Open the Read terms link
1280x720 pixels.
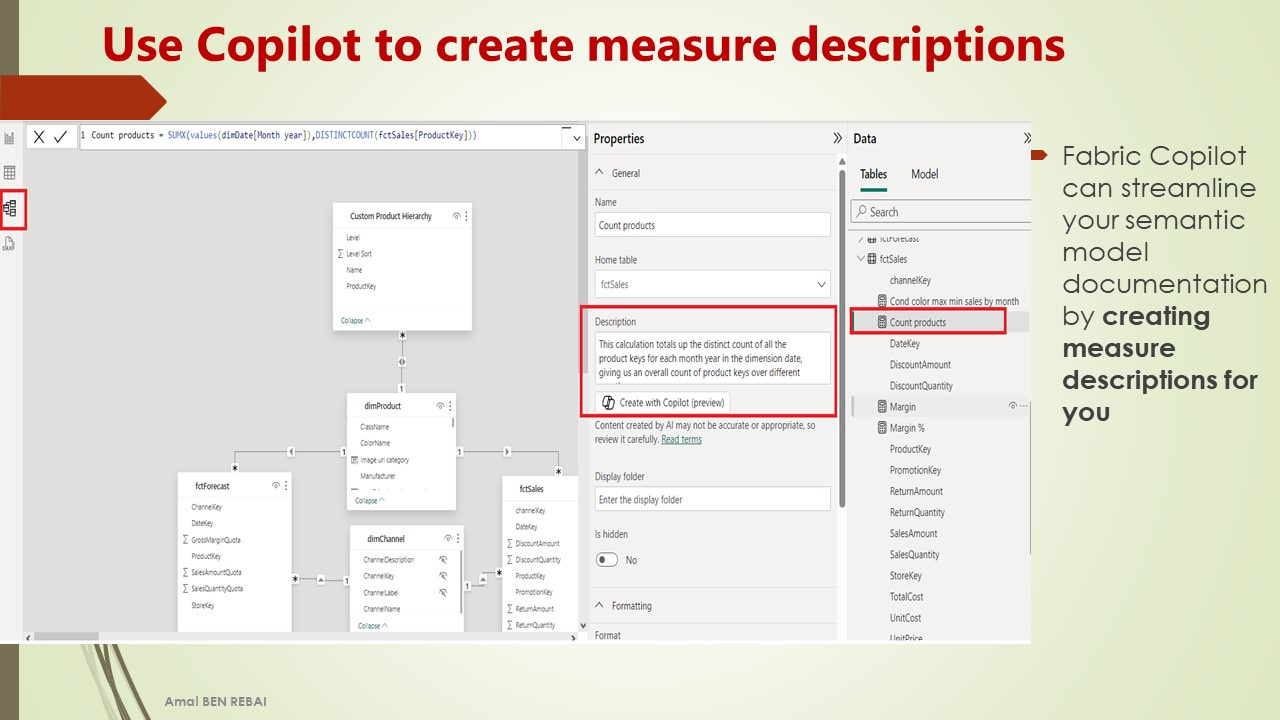click(681, 439)
